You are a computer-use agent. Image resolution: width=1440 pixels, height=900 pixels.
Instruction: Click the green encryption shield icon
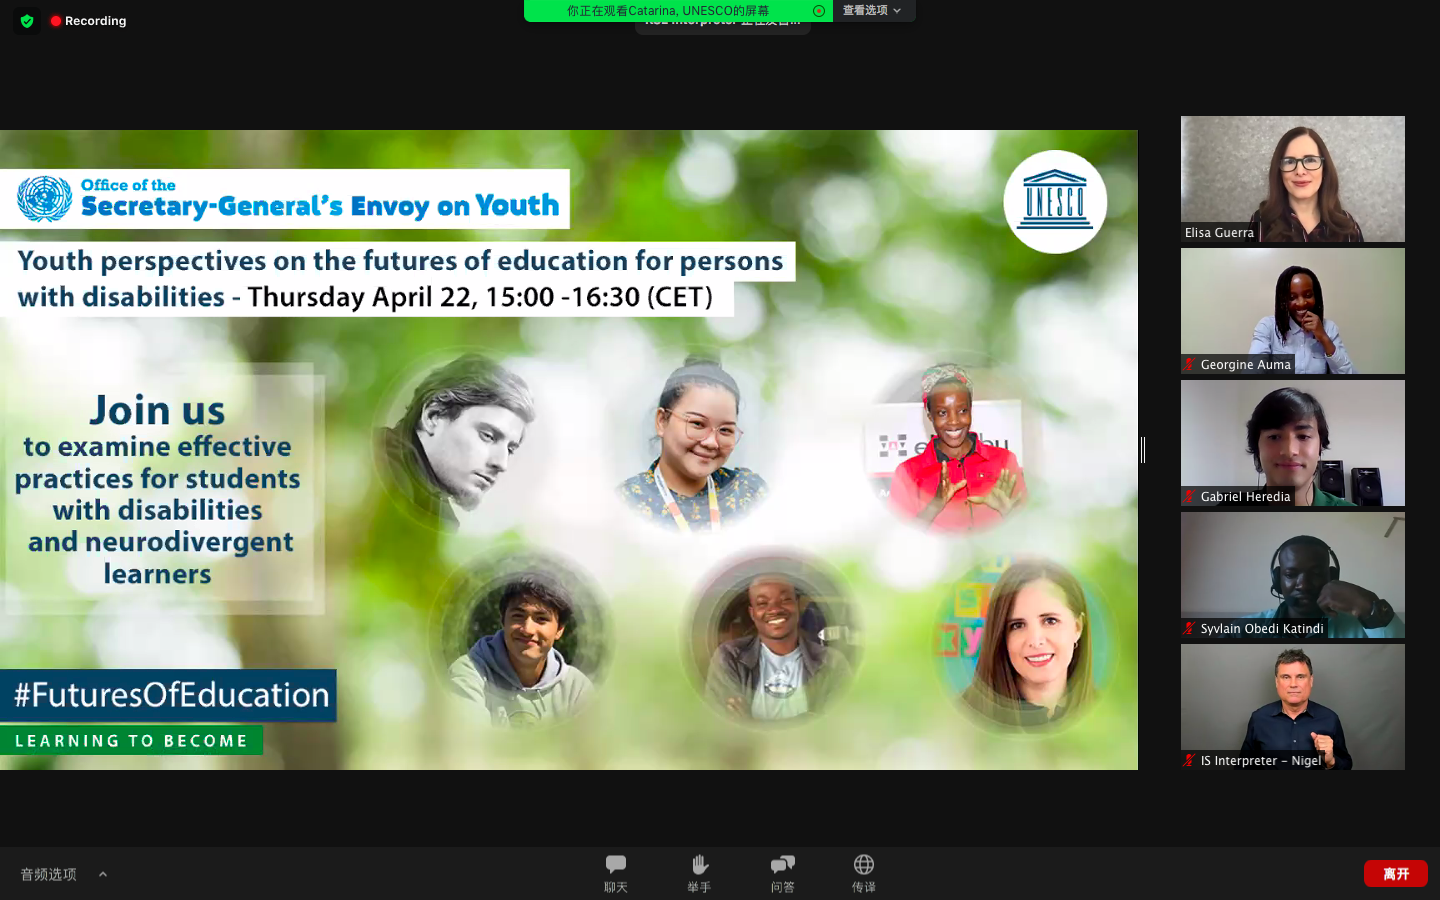(x=27, y=20)
